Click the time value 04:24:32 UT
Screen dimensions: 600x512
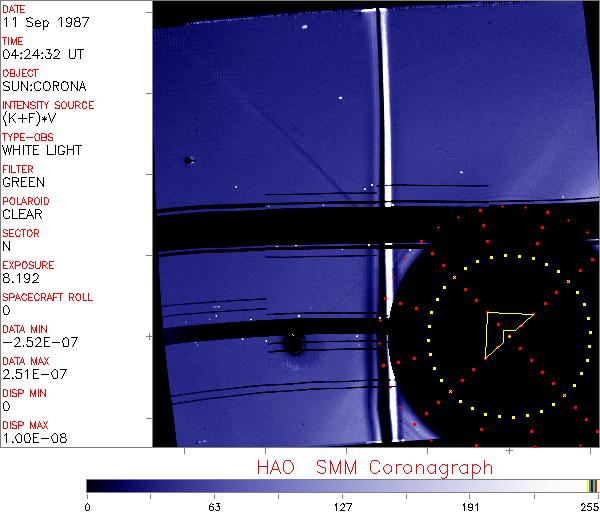pos(41,55)
